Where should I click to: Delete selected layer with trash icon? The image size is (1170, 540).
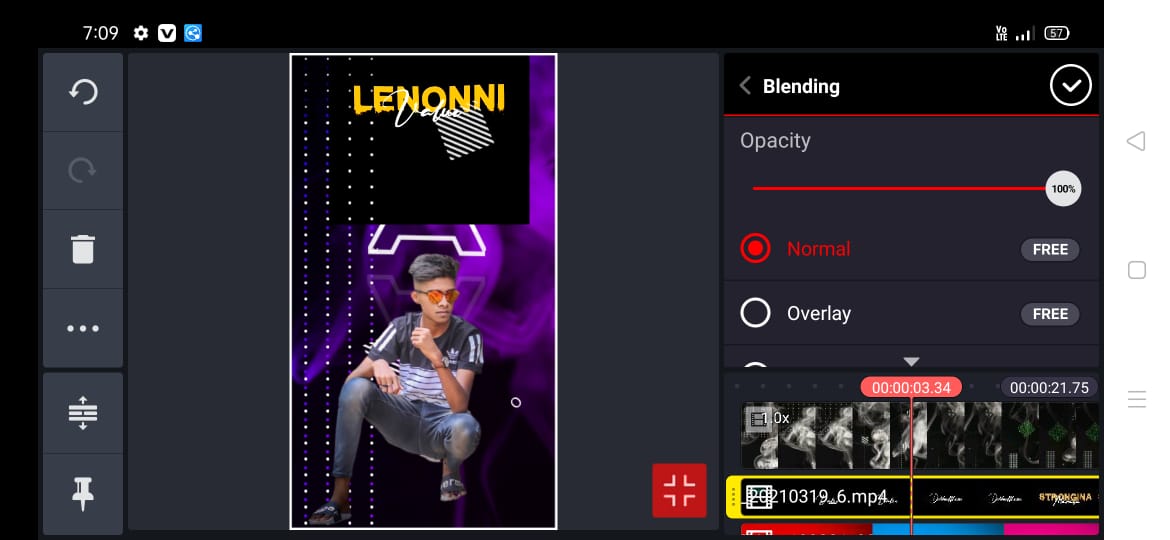coord(83,249)
